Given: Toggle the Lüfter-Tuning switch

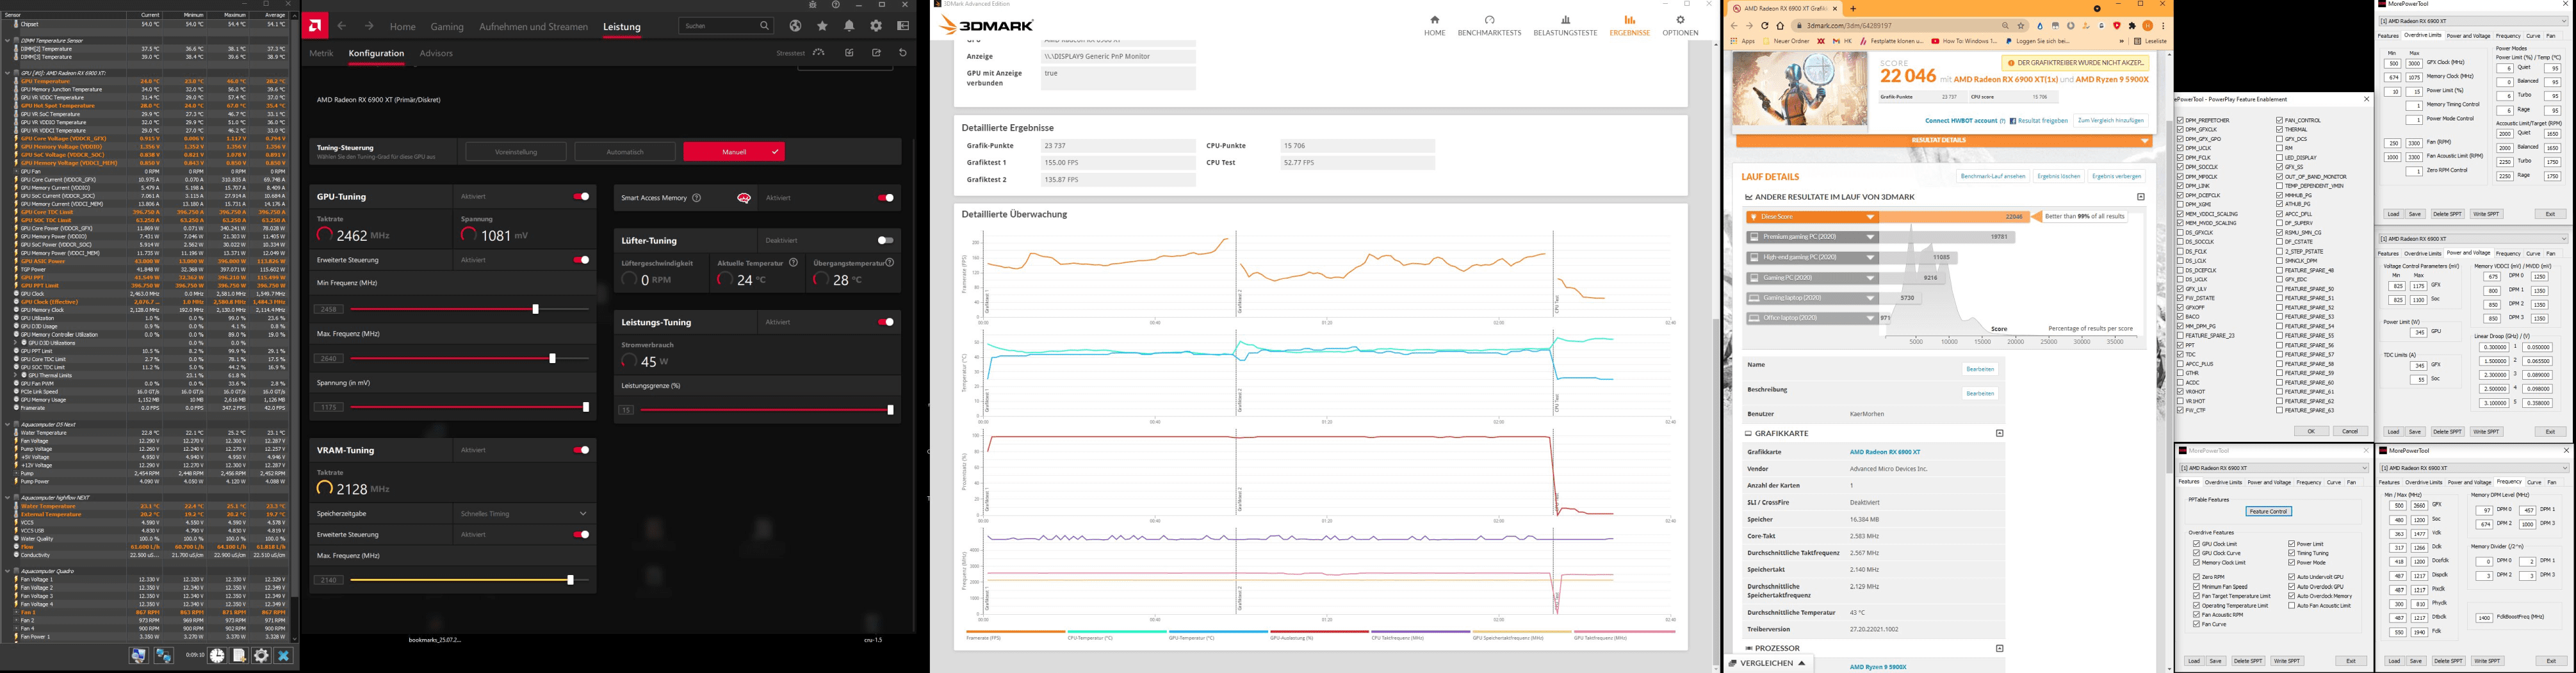Looking at the screenshot, I should coord(885,240).
